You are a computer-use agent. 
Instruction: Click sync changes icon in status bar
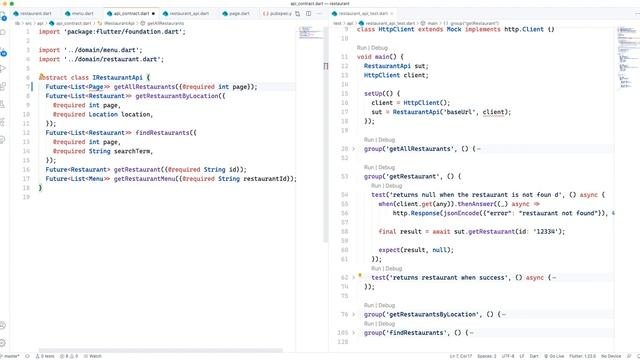pyautogui.click(x=27, y=356)
